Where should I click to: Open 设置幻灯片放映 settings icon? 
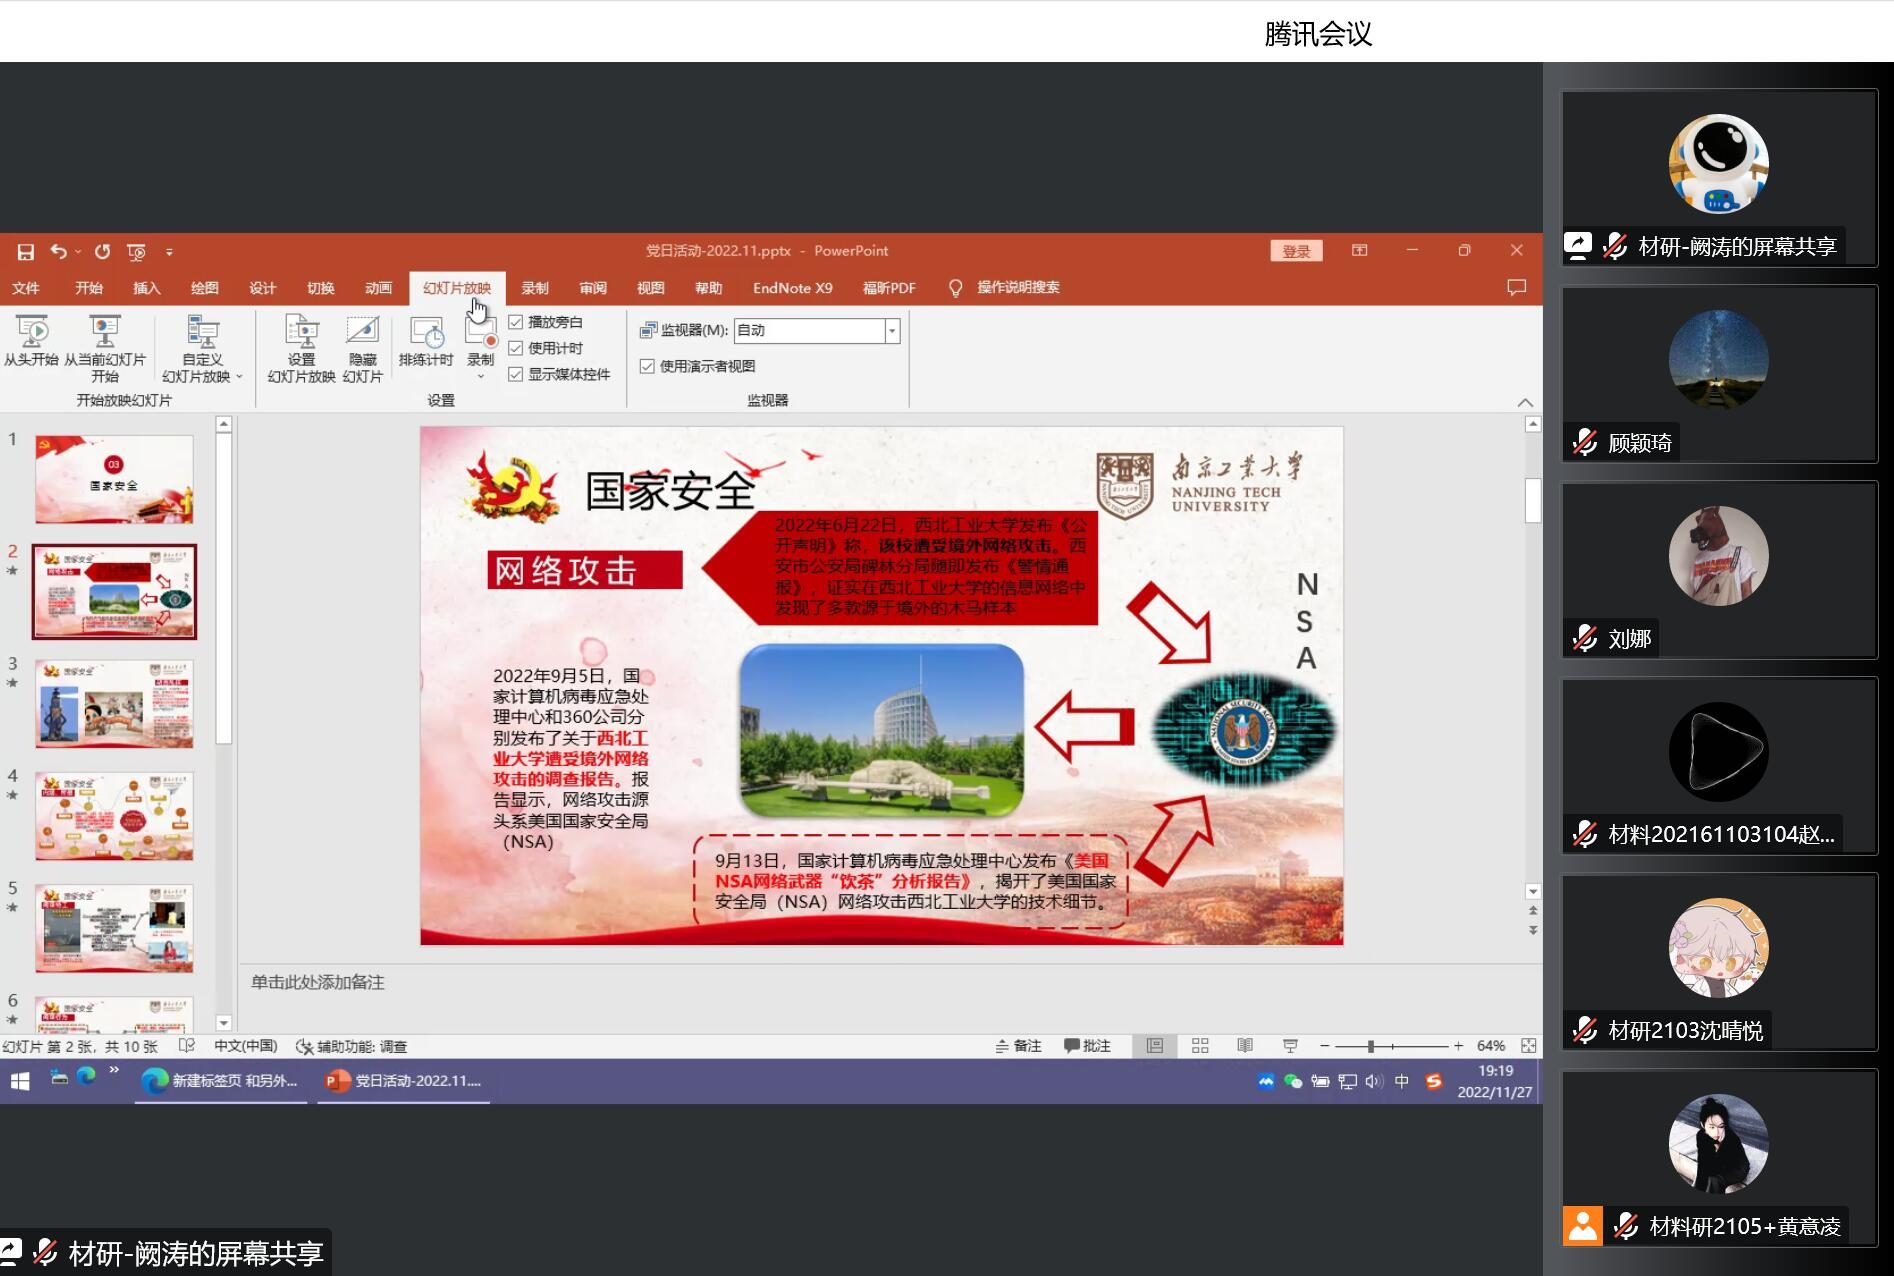coord(301,334)
